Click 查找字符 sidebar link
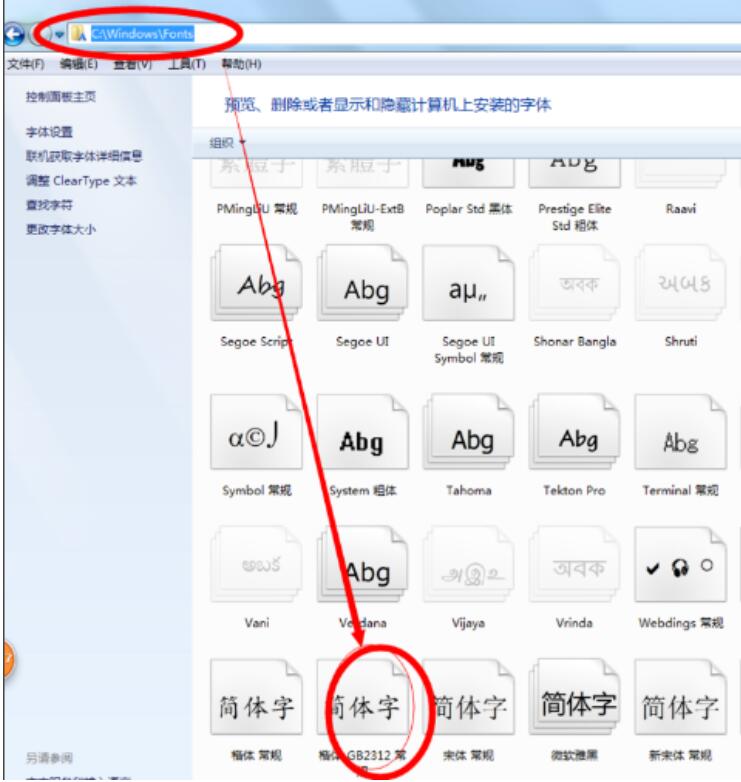The width and height of the screenshot is (741, 782). pyautogui.click(x=49, y=205)
